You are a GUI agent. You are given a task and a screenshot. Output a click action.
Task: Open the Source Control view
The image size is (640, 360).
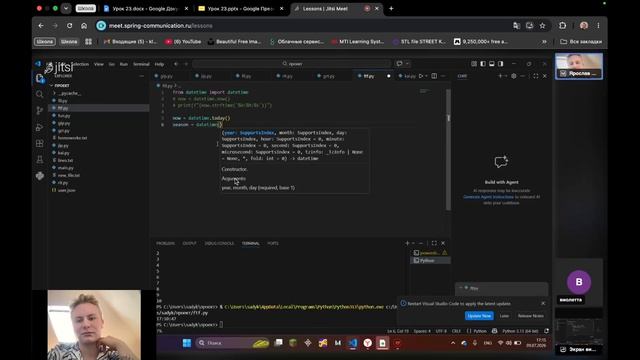coord(40,111)
